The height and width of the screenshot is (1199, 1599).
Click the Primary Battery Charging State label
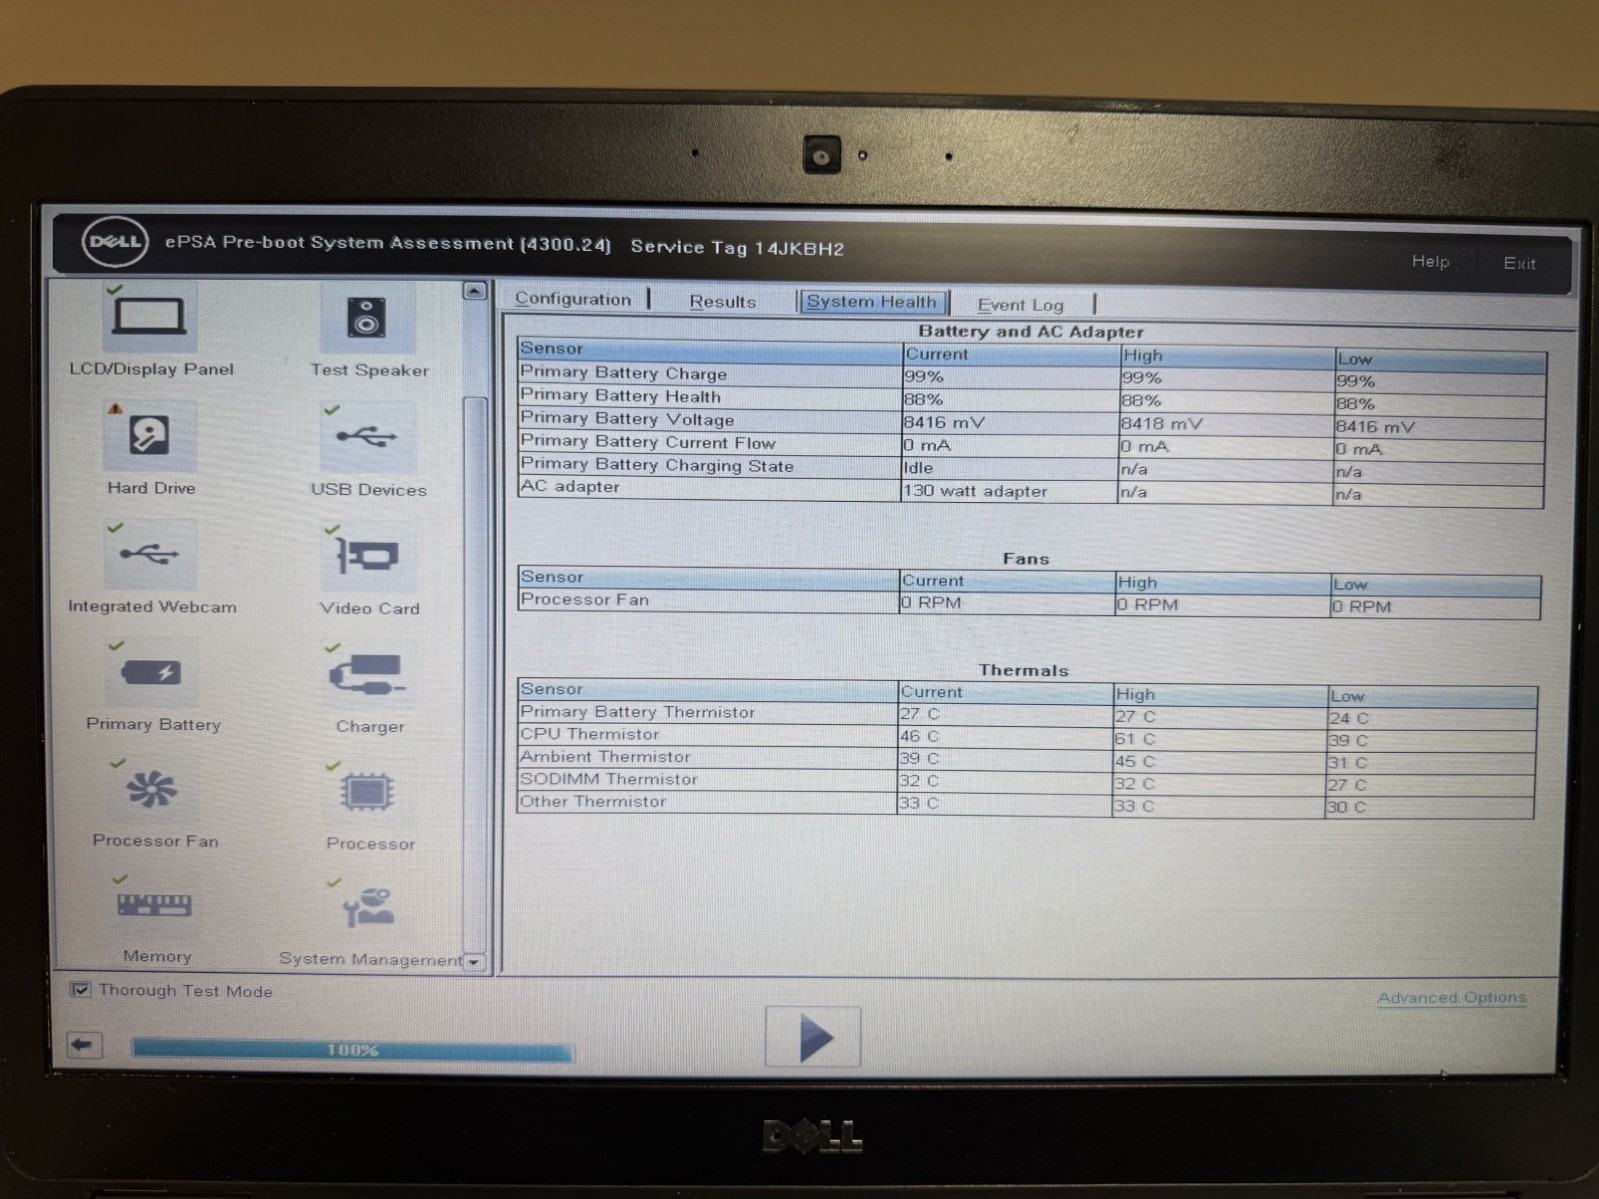[x=657, y=465]
